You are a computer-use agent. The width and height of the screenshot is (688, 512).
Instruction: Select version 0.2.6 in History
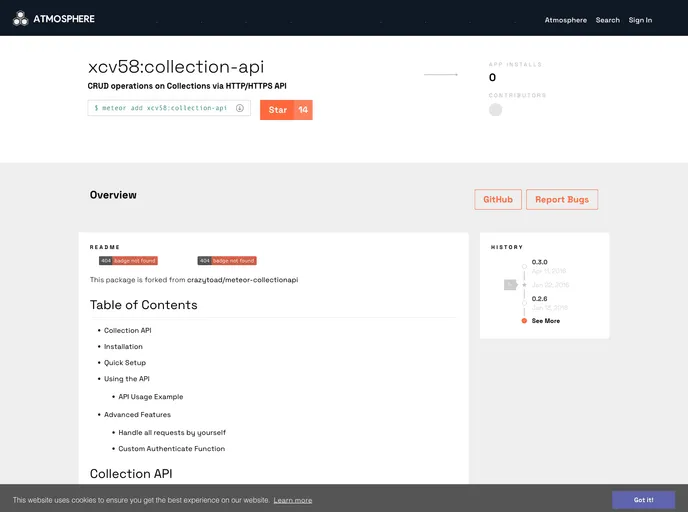540,299
